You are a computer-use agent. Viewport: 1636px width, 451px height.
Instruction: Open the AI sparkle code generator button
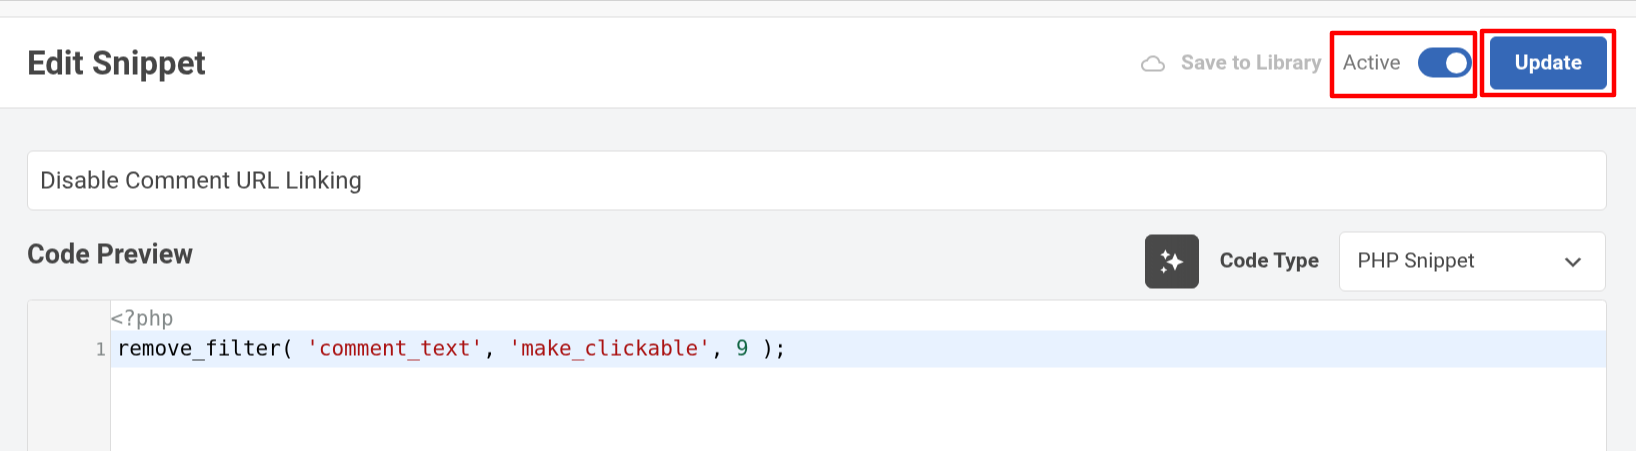(x=1171, y=261)
